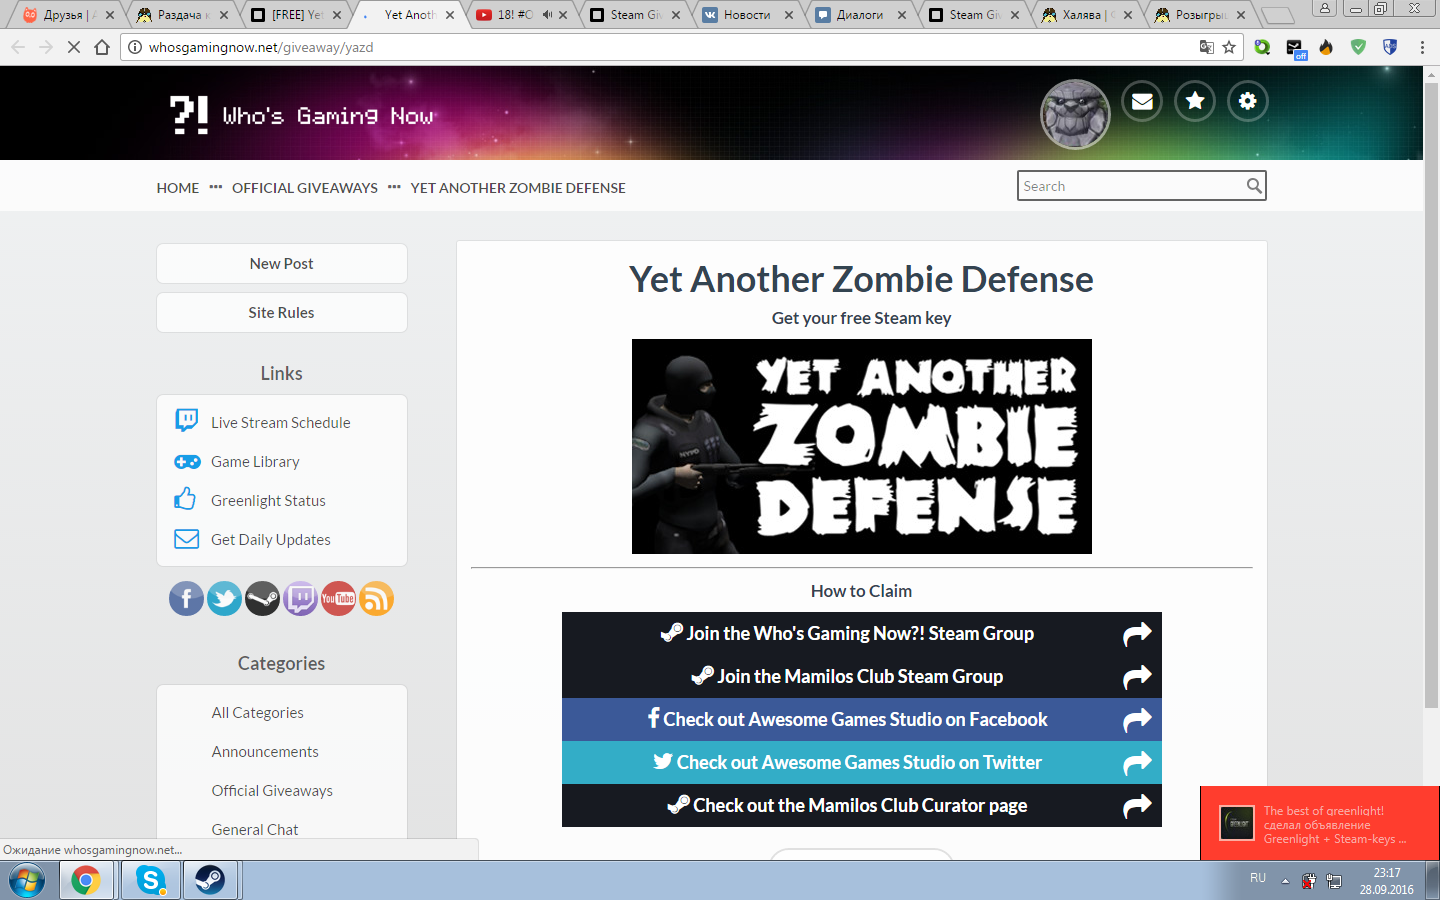Click the flame extension icon

[x=1326, y=47]
